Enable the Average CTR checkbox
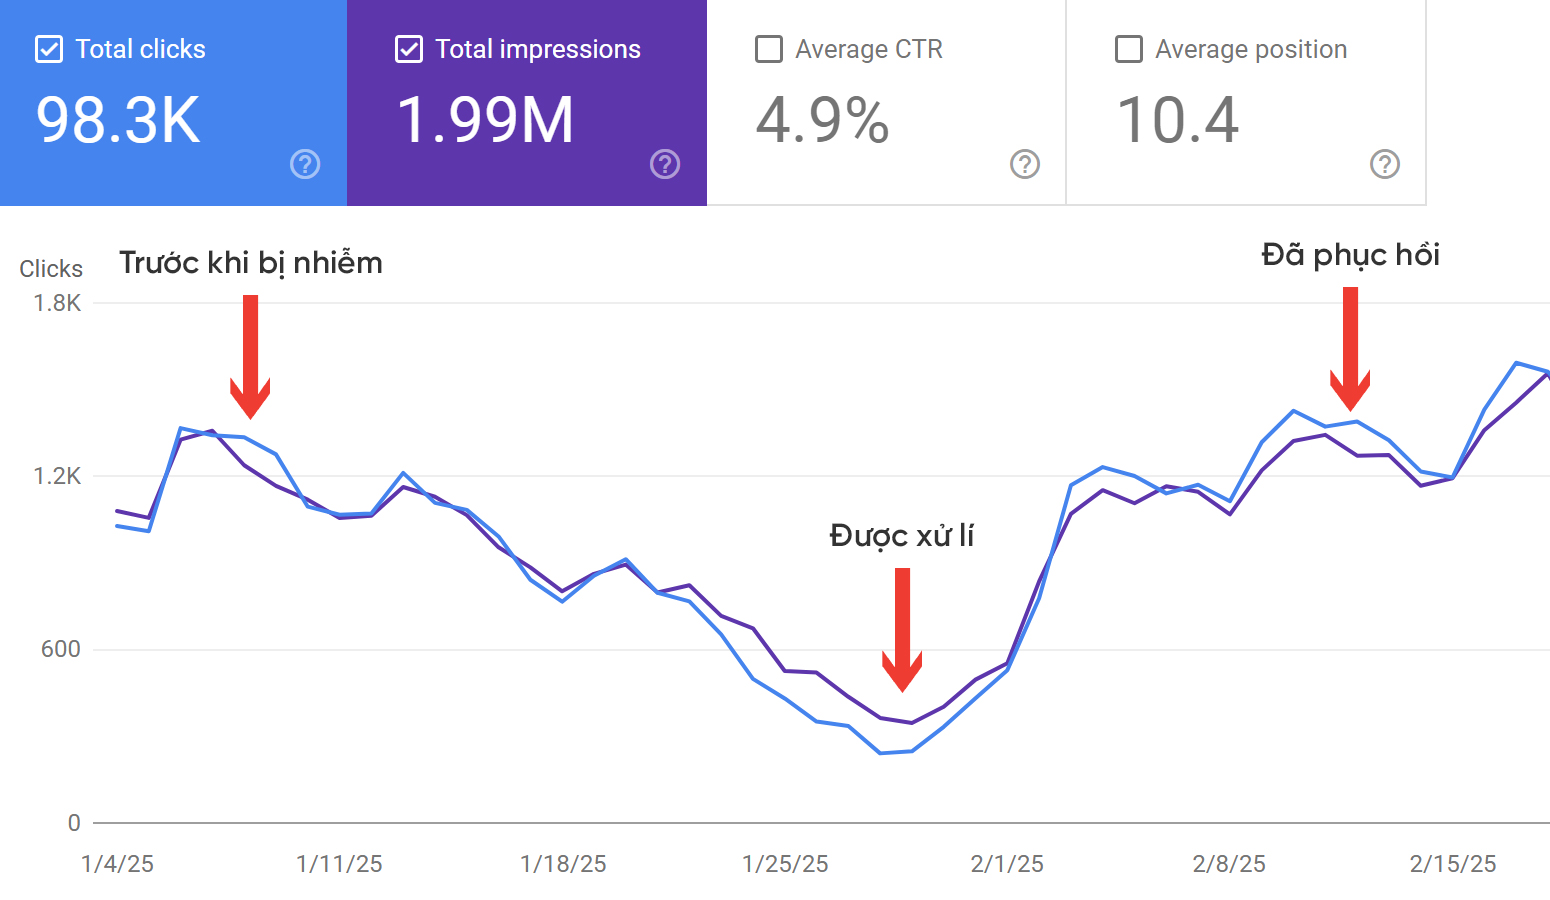 (x=768, y=49)
